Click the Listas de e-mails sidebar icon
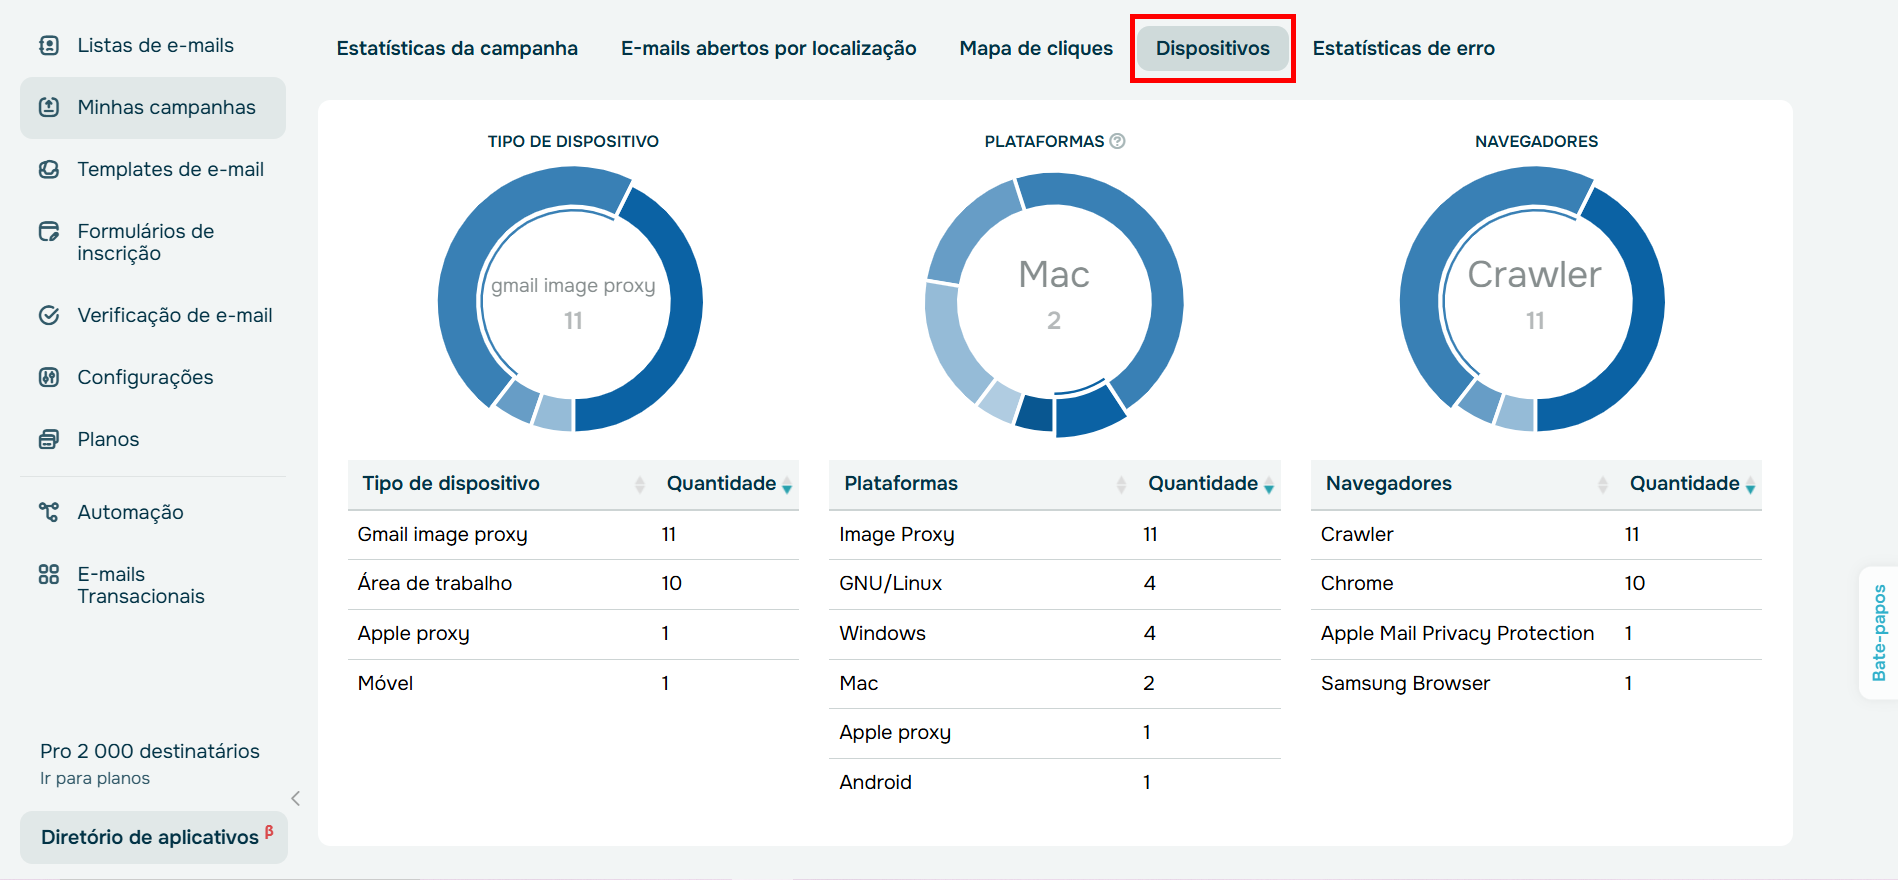Image resolution: width=1898 pixels, height=880 pixels. pyautogui.click(x=49, y=45)
